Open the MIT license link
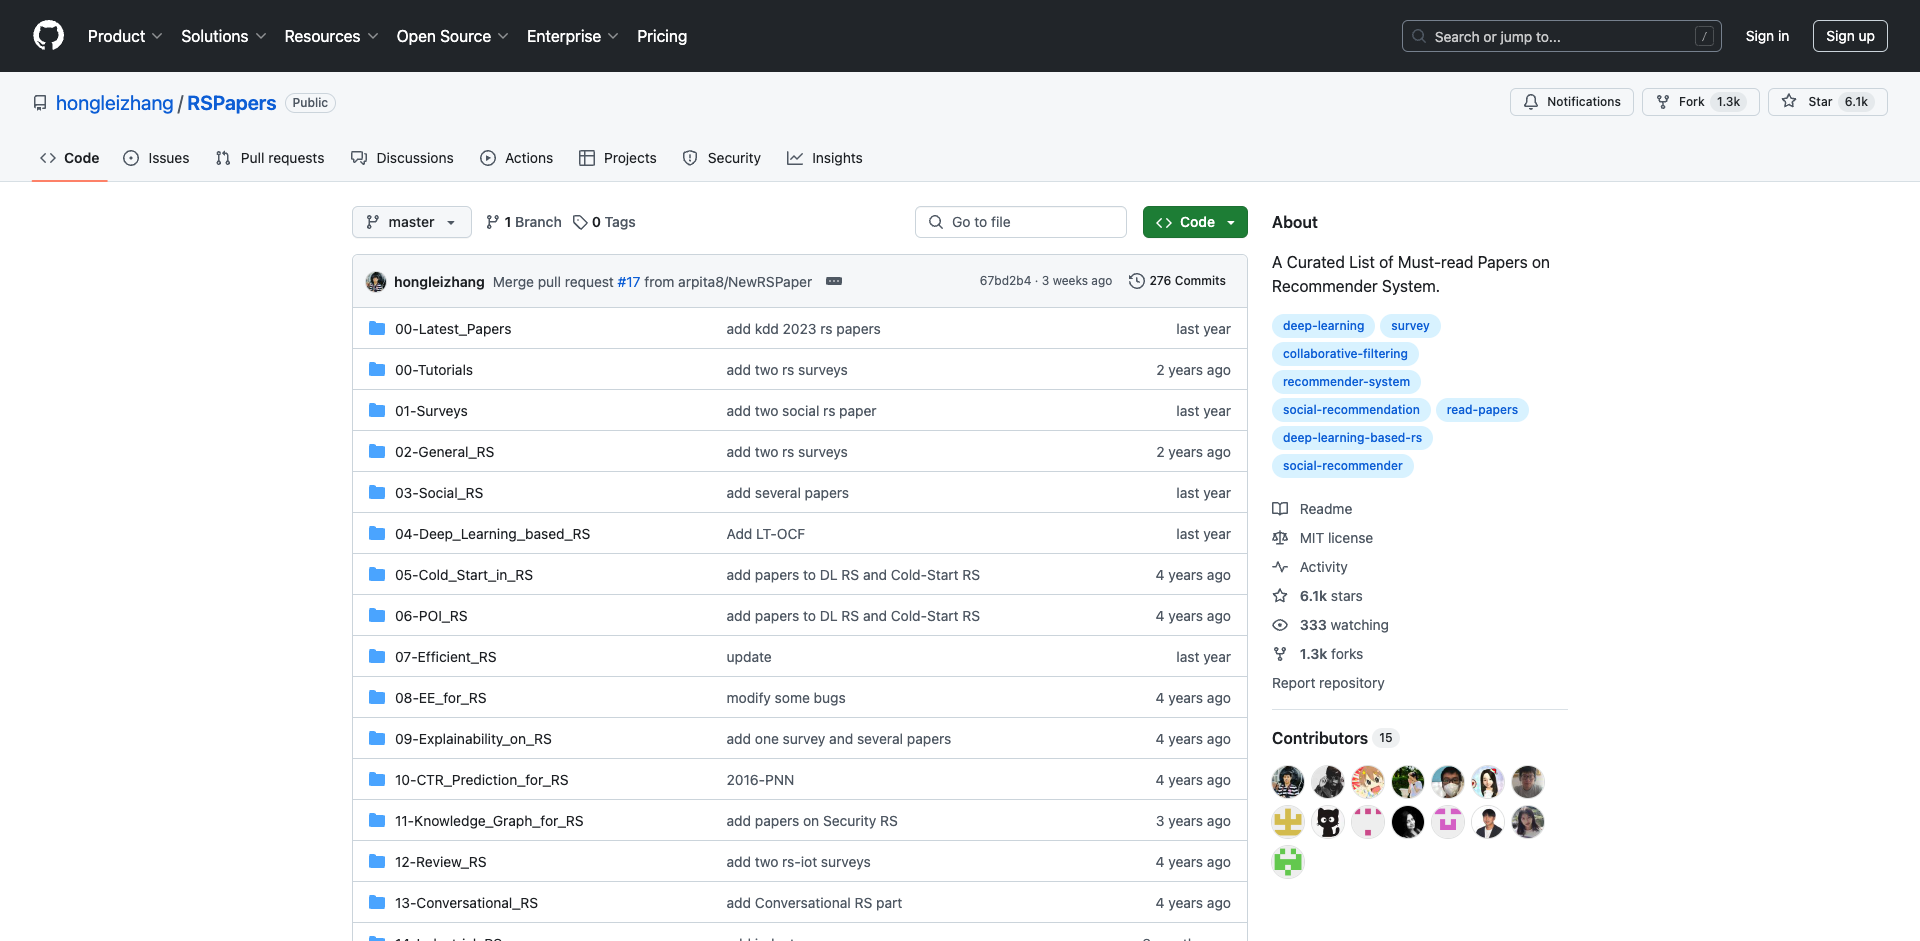This screenshot has width=1920, height=941. click(x=1322, y=538)
